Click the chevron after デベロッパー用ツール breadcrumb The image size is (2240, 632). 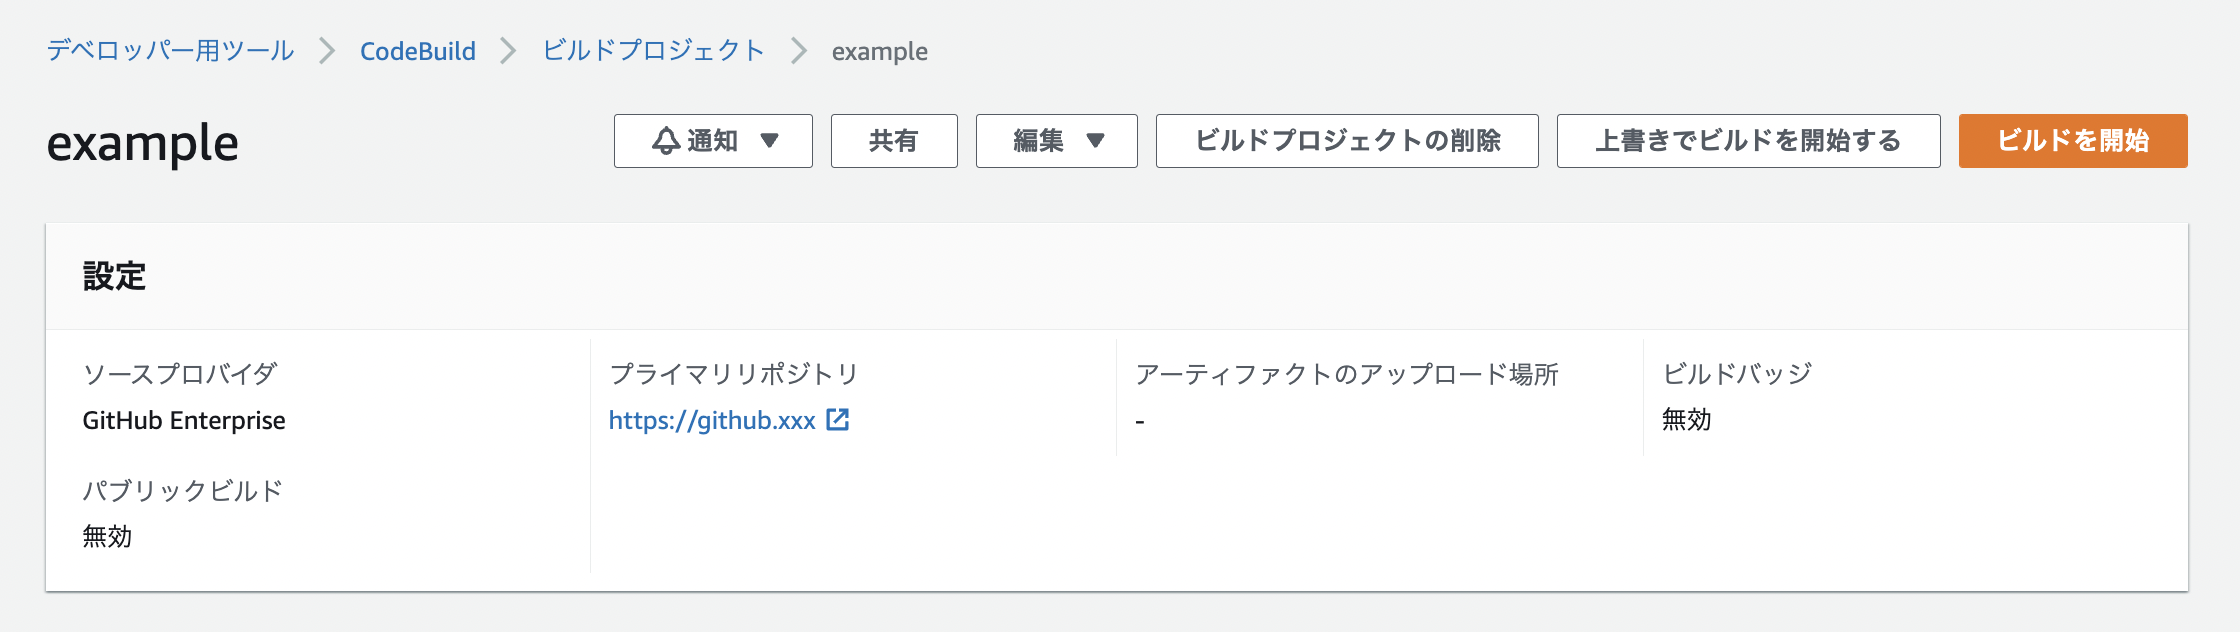pyautogui.click(x=327, y=51)
